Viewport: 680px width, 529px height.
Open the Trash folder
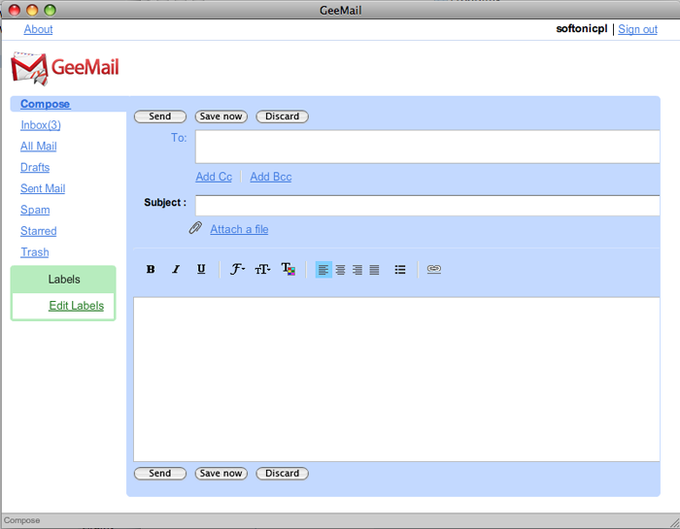(x=35, y=252)
